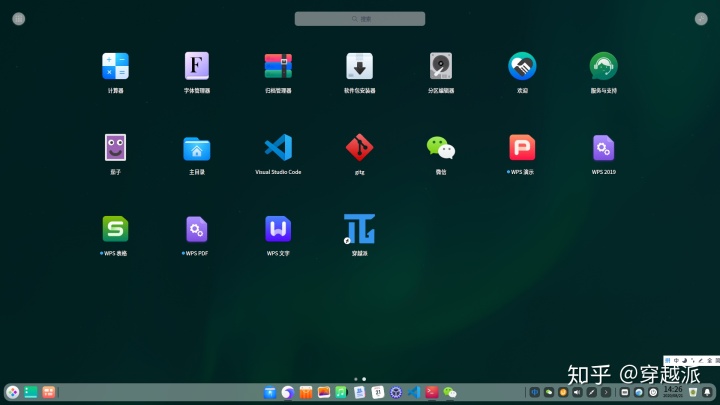Open the volume control in the tray

click(x=577, y=393)
